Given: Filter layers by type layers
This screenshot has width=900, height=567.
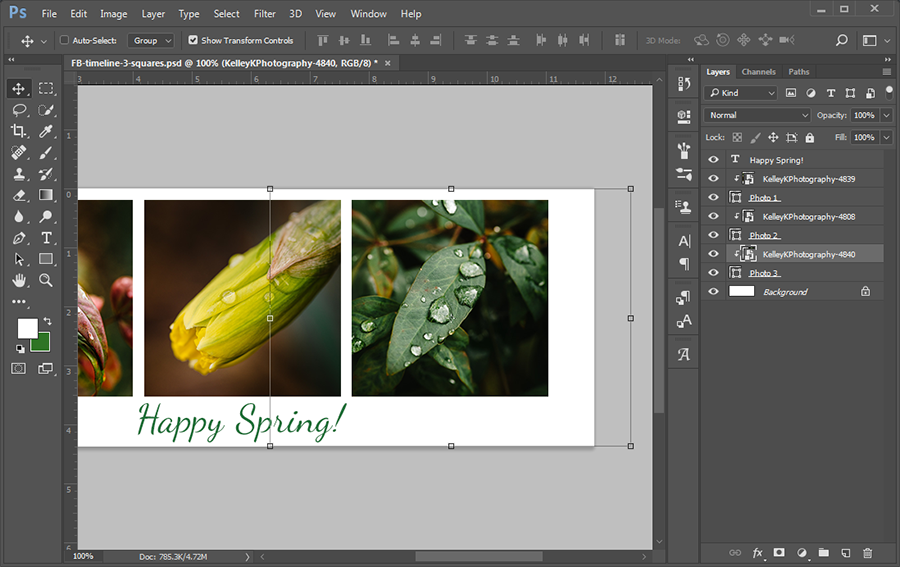Looking at the screenshot, I should (831, 93).
